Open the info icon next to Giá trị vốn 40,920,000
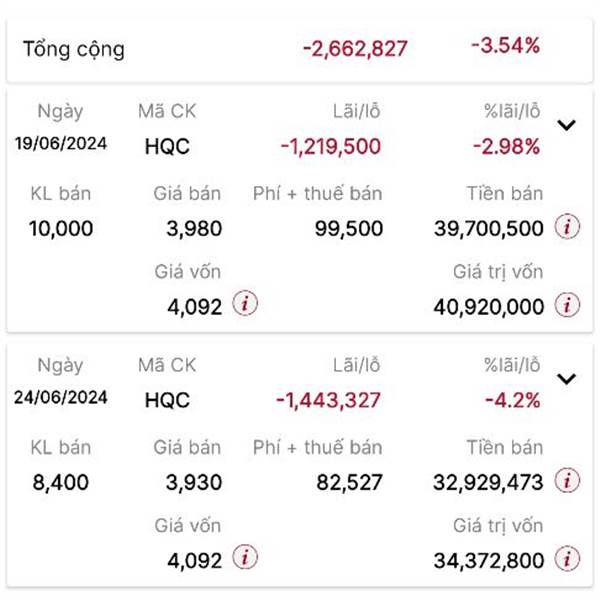The width and height of the screenshot is (600, 600). pos(567,305)
